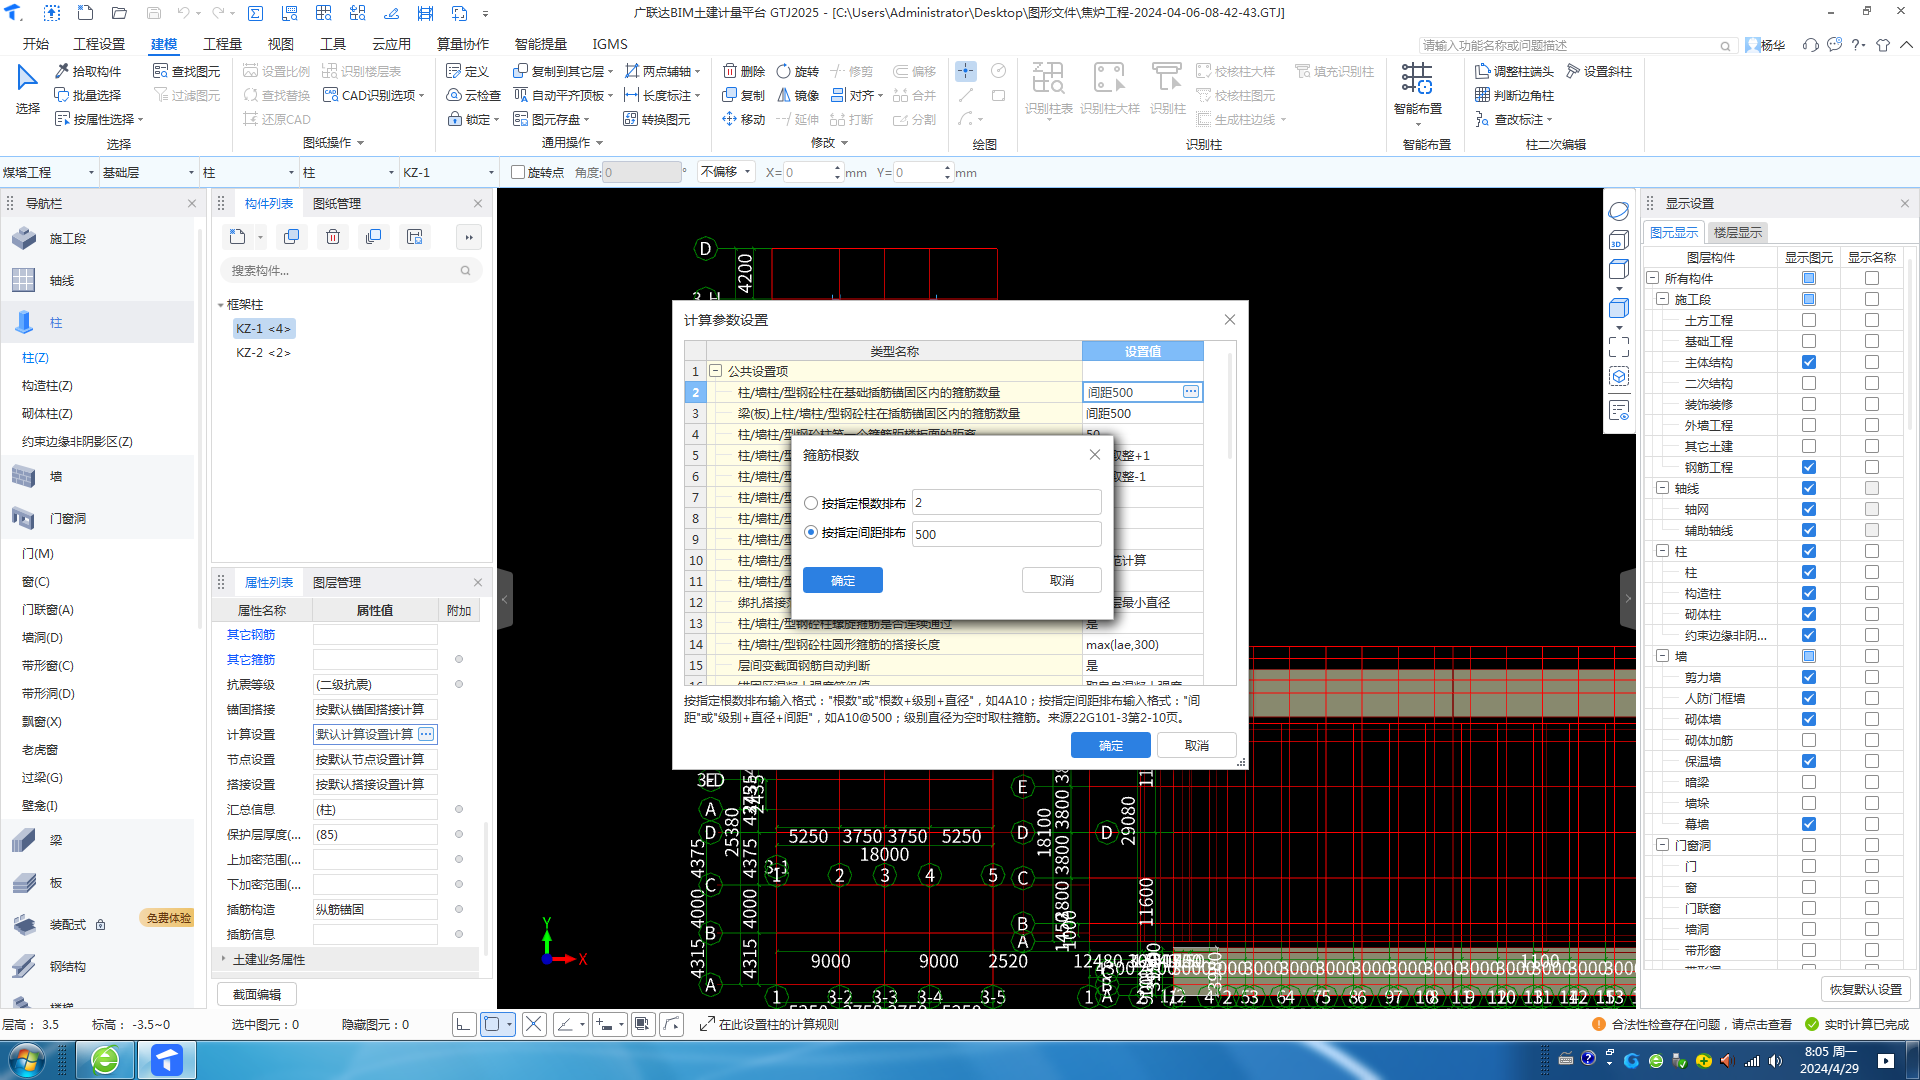Screen dimensions: 1920x1080
Task: Toggle 保温墙 显示图元 checkbox
Action: coord(1808,761)
